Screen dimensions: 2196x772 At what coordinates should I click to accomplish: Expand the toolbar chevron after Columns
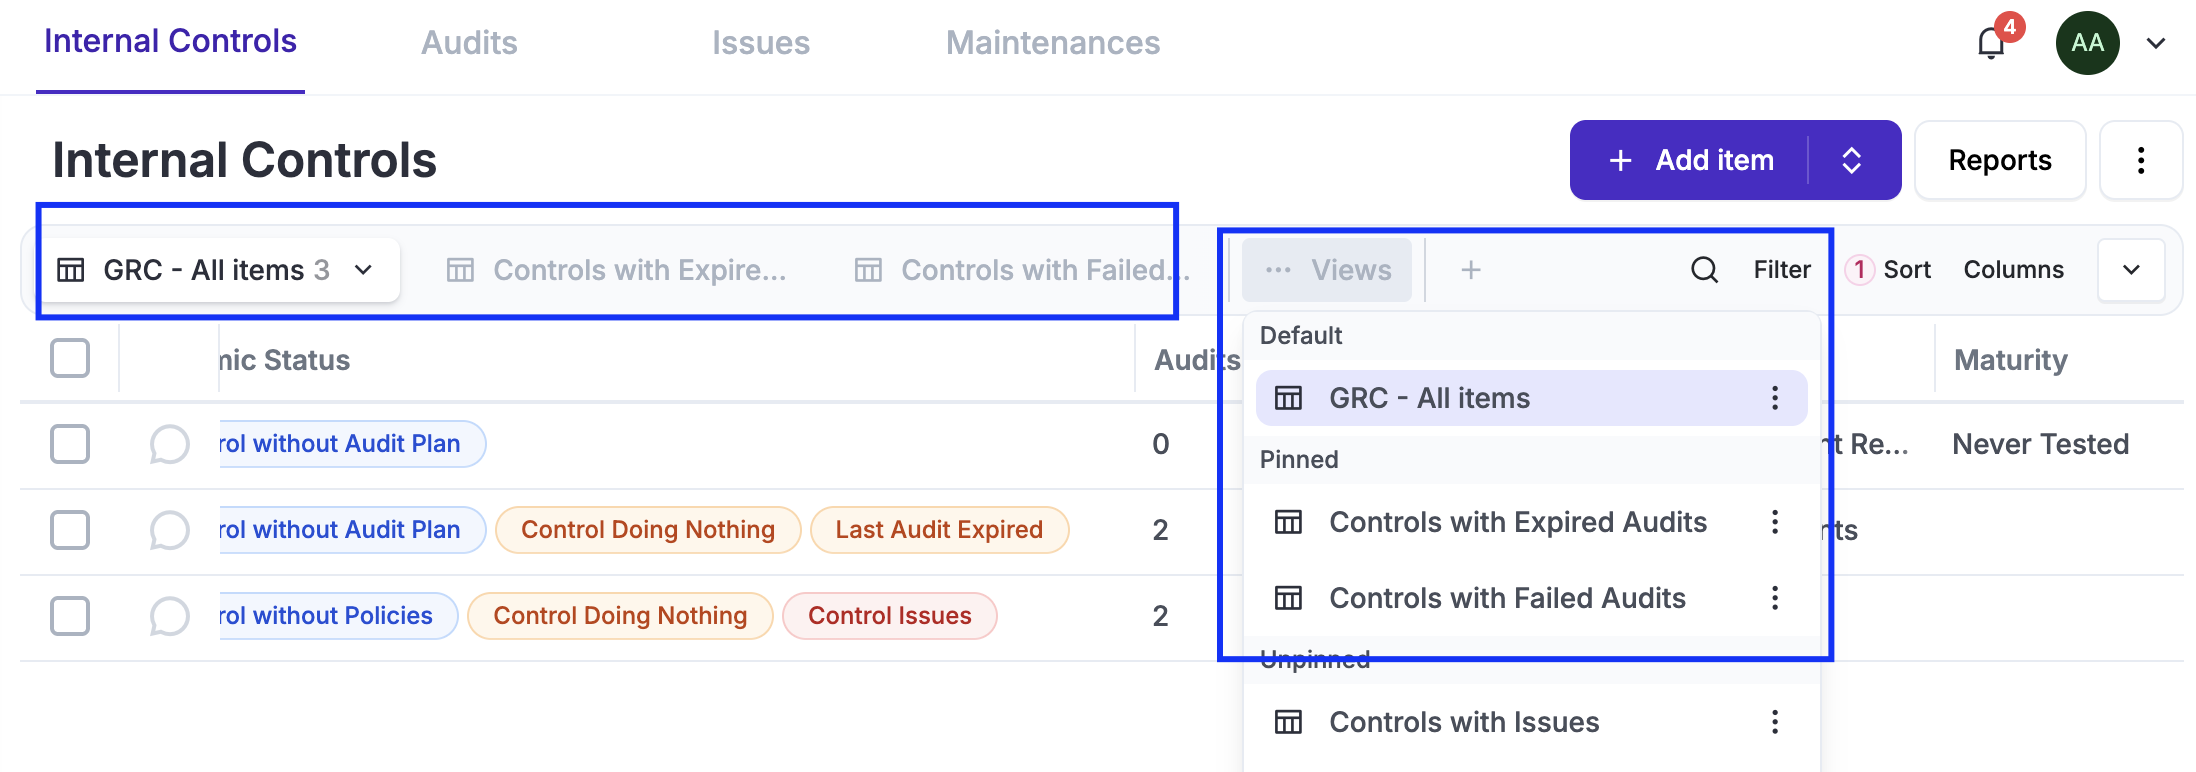(x=2131, y=270)
